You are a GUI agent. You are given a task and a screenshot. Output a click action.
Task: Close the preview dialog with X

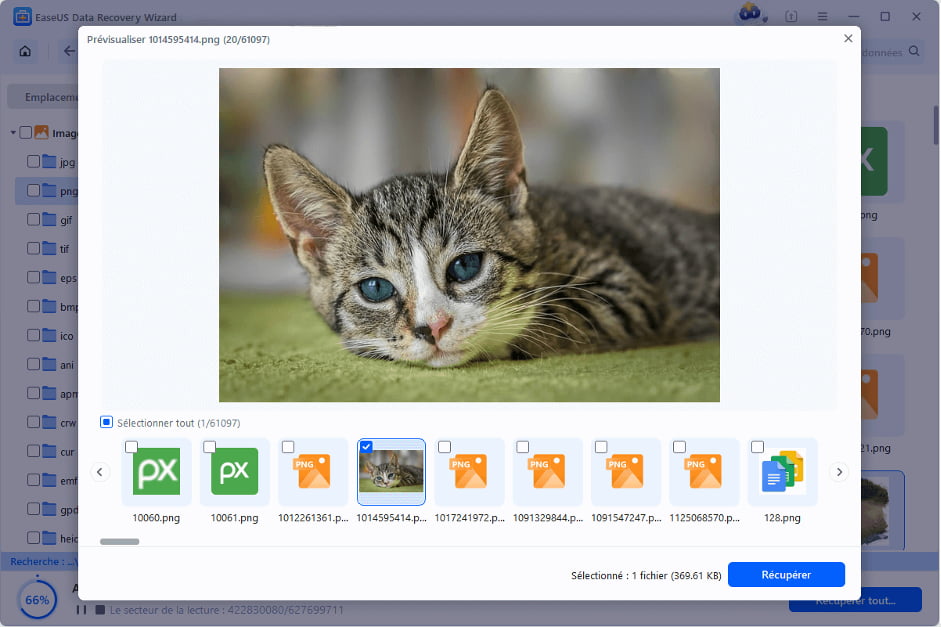click(x=848, y=38)
